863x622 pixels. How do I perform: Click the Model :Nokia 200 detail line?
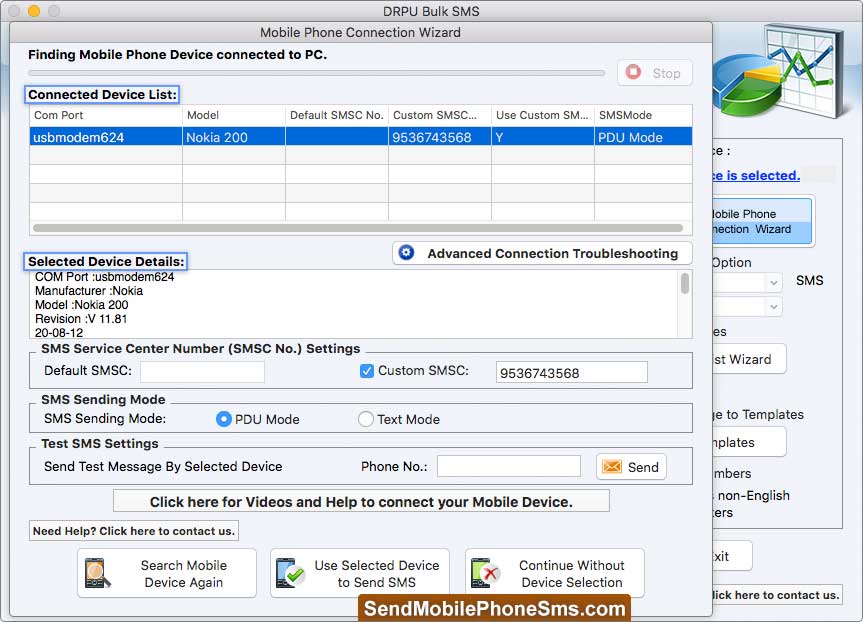pyautogui.click(x=81, y=305)
